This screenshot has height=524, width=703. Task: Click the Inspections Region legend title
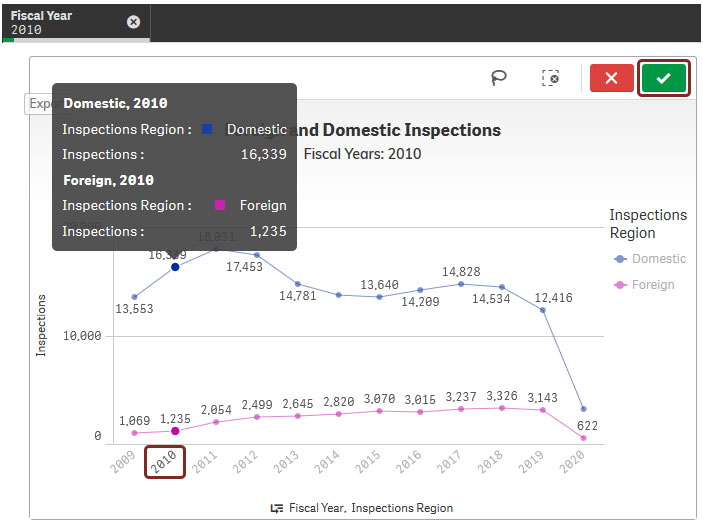coord(648,224)
